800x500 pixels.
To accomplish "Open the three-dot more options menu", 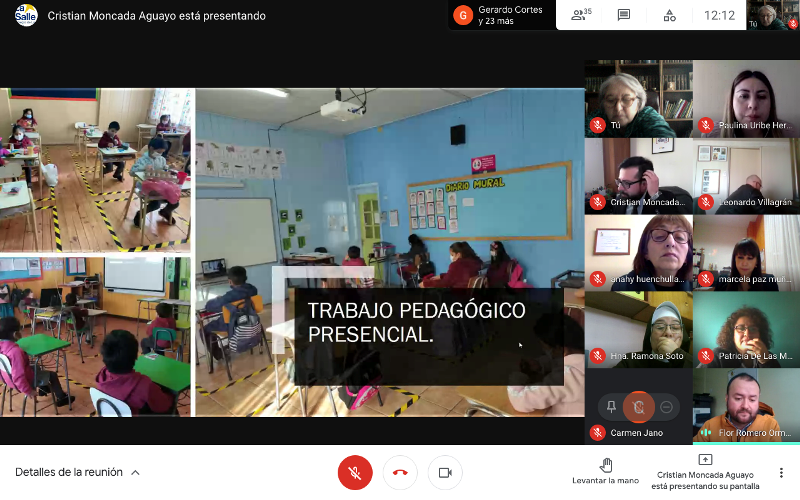I will [781, 472].
